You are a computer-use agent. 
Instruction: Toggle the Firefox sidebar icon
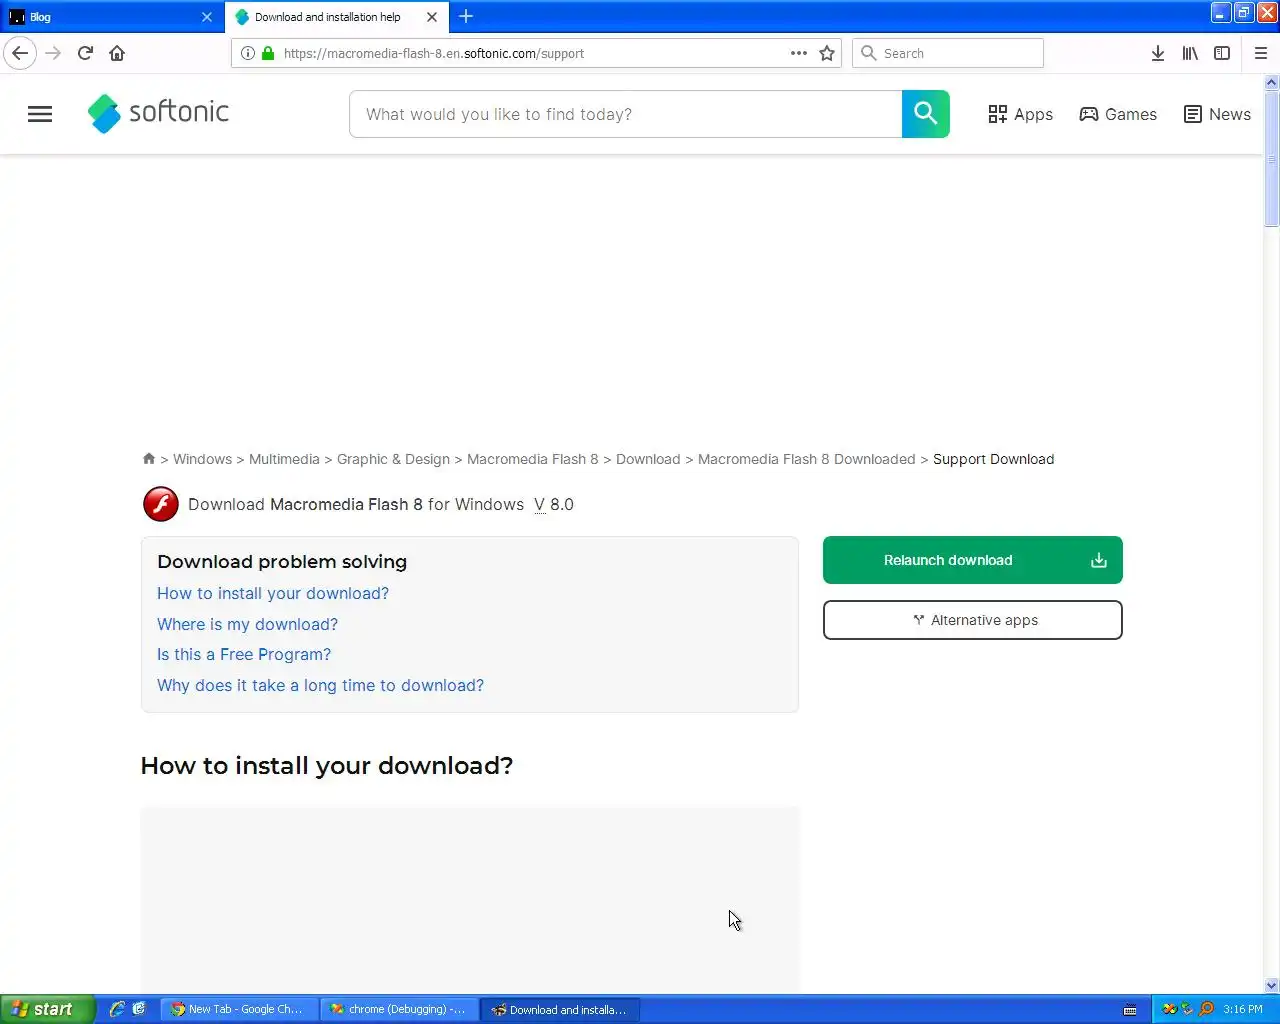click(x=1222, y=53)
